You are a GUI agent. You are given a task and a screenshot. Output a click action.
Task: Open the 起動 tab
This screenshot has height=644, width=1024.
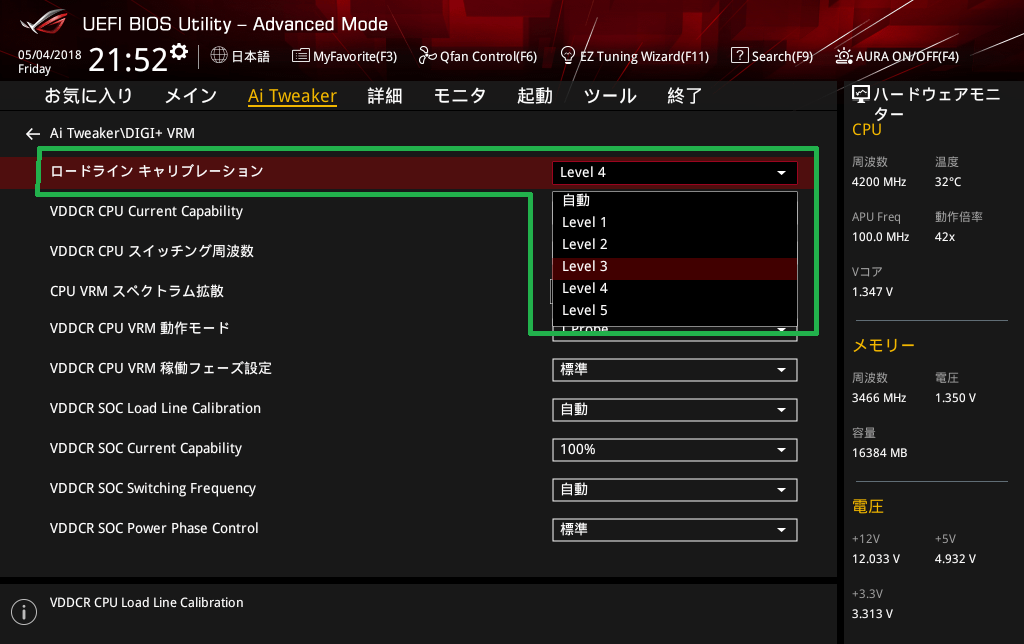pyautogui.click(x=535, y=96)
